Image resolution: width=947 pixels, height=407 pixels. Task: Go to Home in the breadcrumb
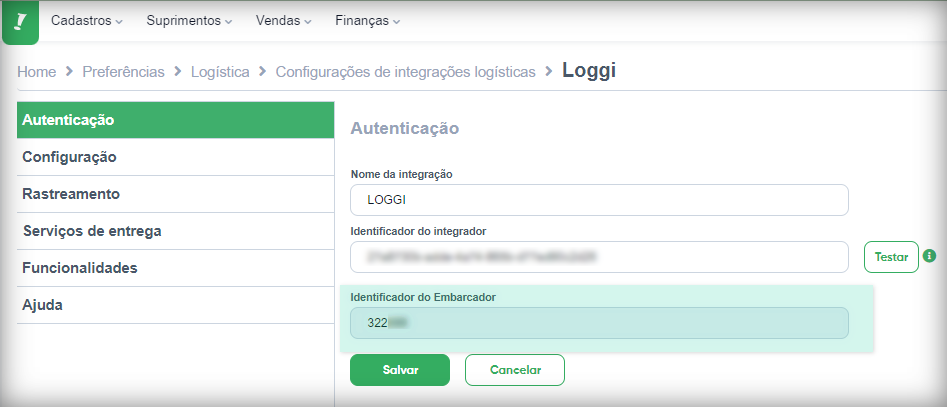tap(36, 72)
